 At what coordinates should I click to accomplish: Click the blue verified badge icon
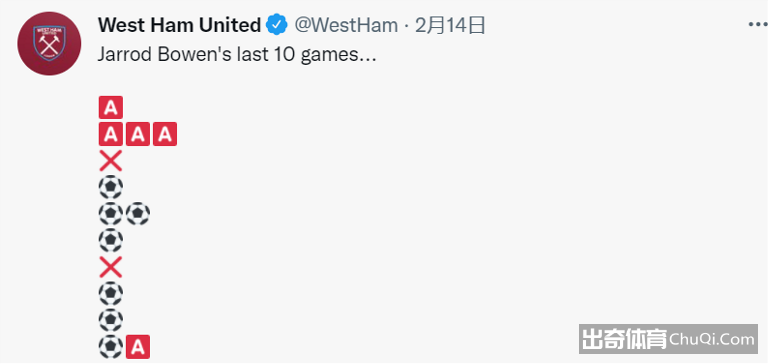click(x=277, y=25)
